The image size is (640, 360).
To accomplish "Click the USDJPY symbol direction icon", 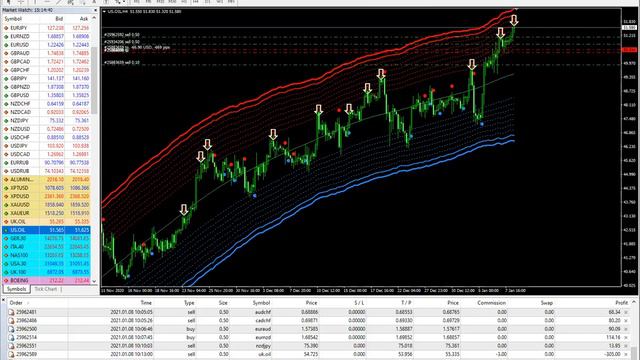I will (6, 146).
